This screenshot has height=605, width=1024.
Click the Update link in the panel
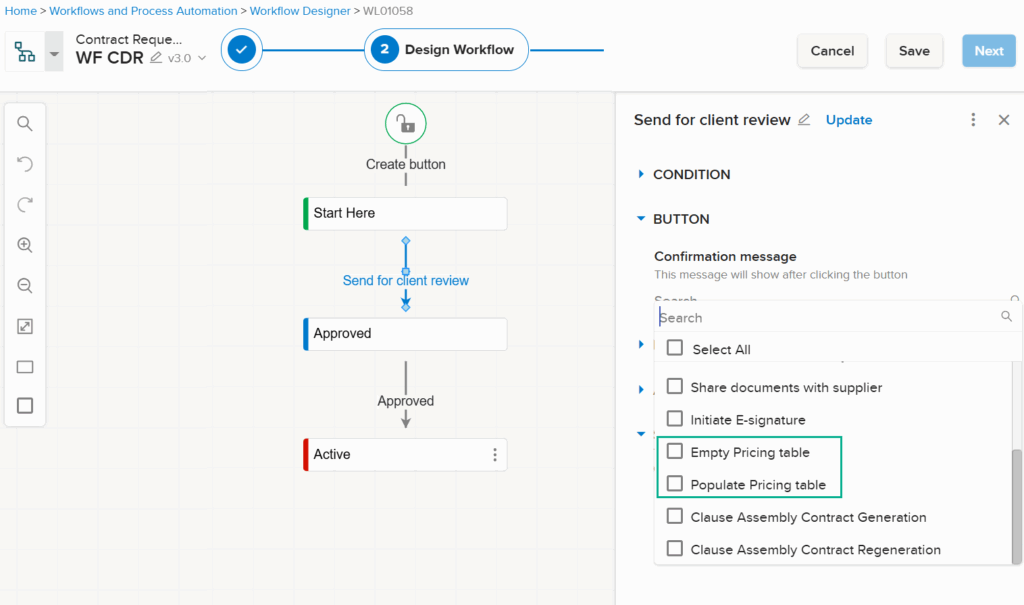point(848,119)
